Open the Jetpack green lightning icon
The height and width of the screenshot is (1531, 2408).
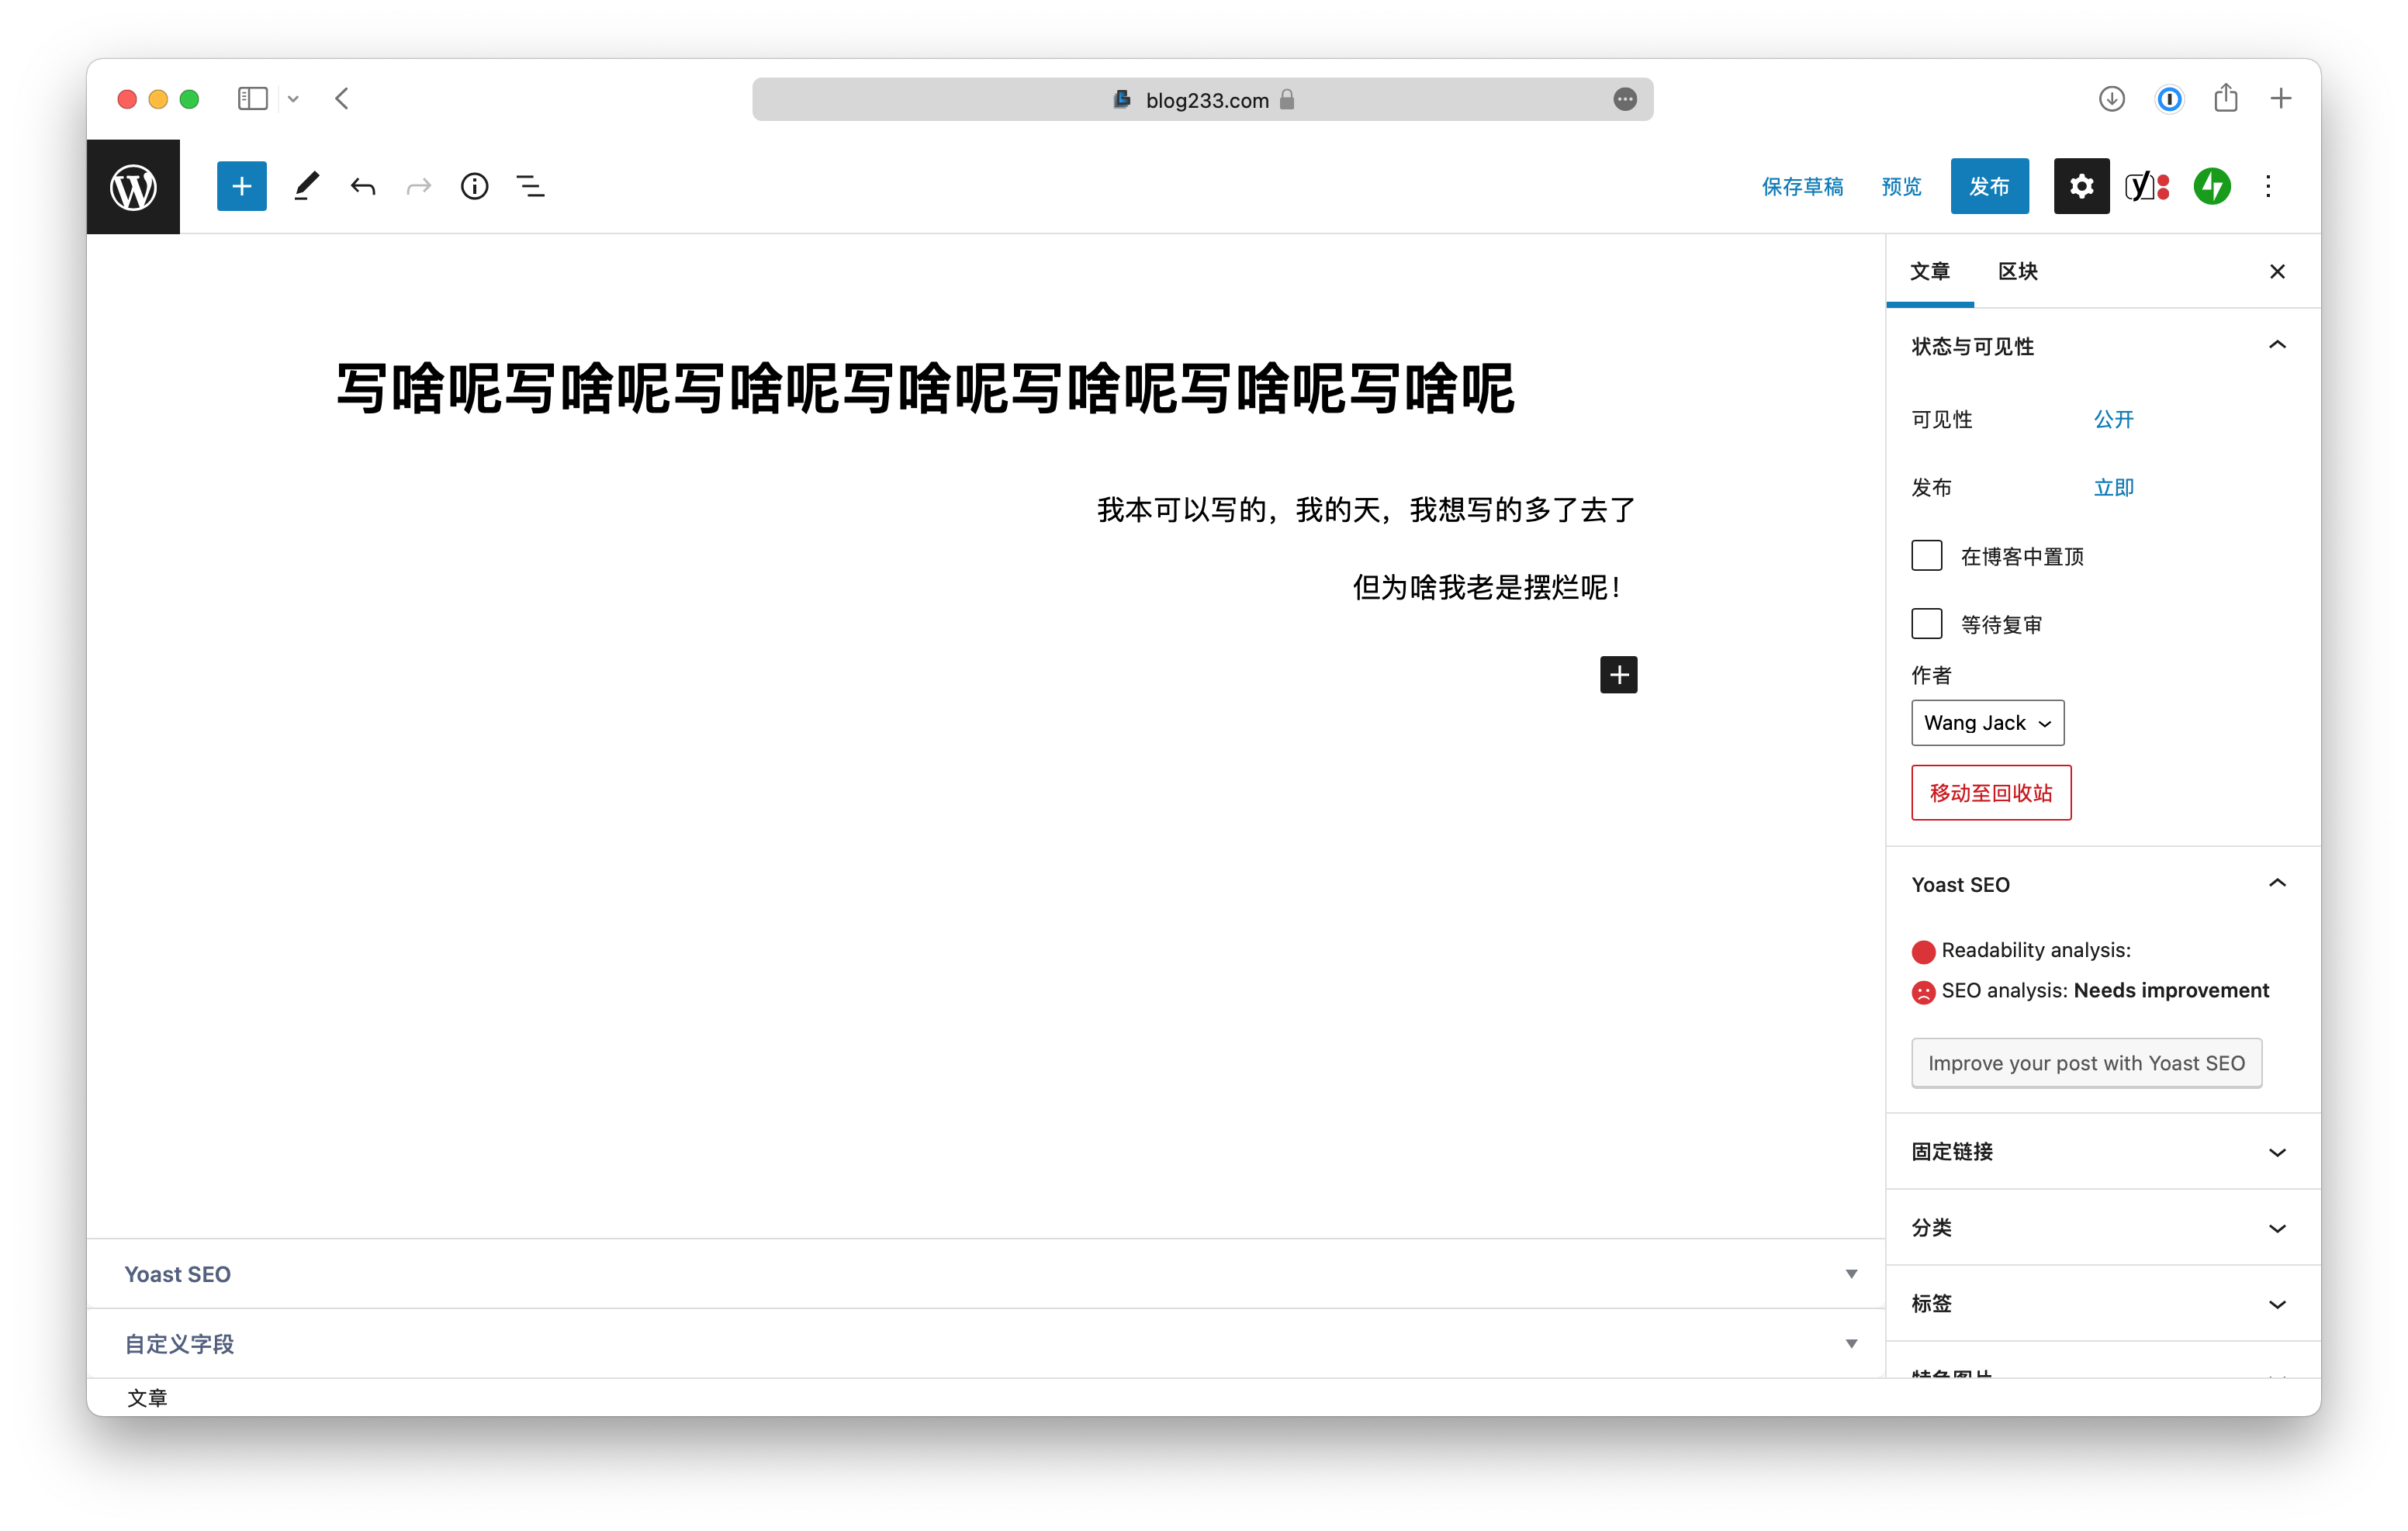coord(2212,186)
